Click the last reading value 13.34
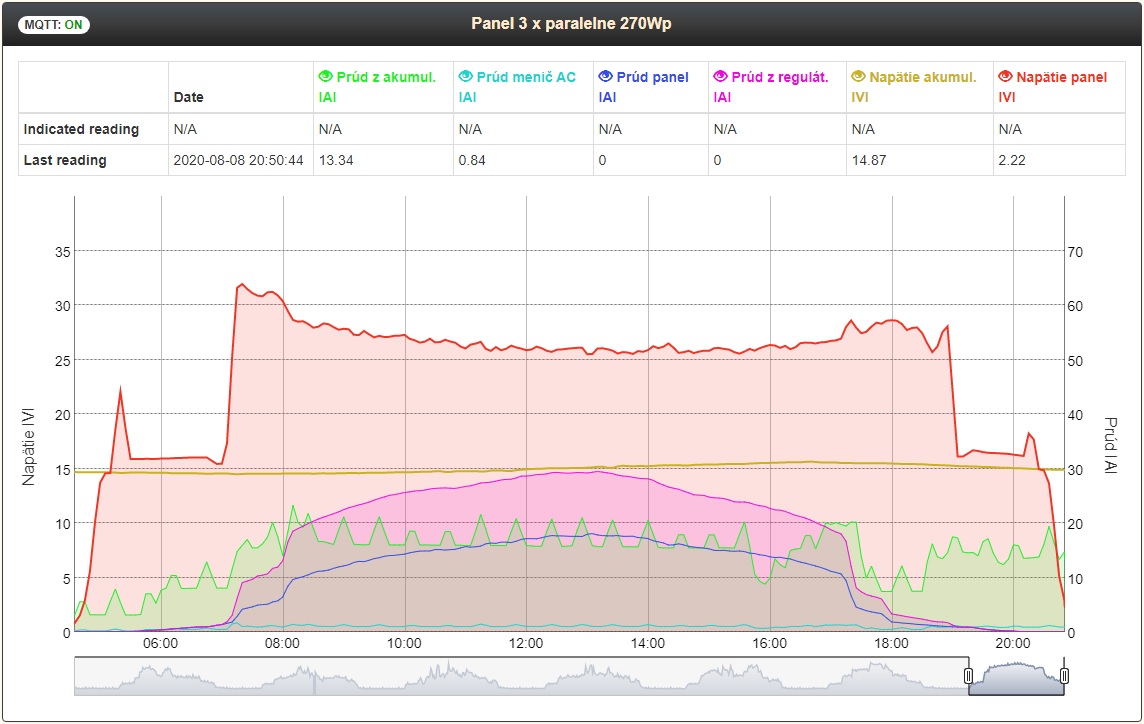Screen dimensions: 1144x724 (x=336, y=161)
